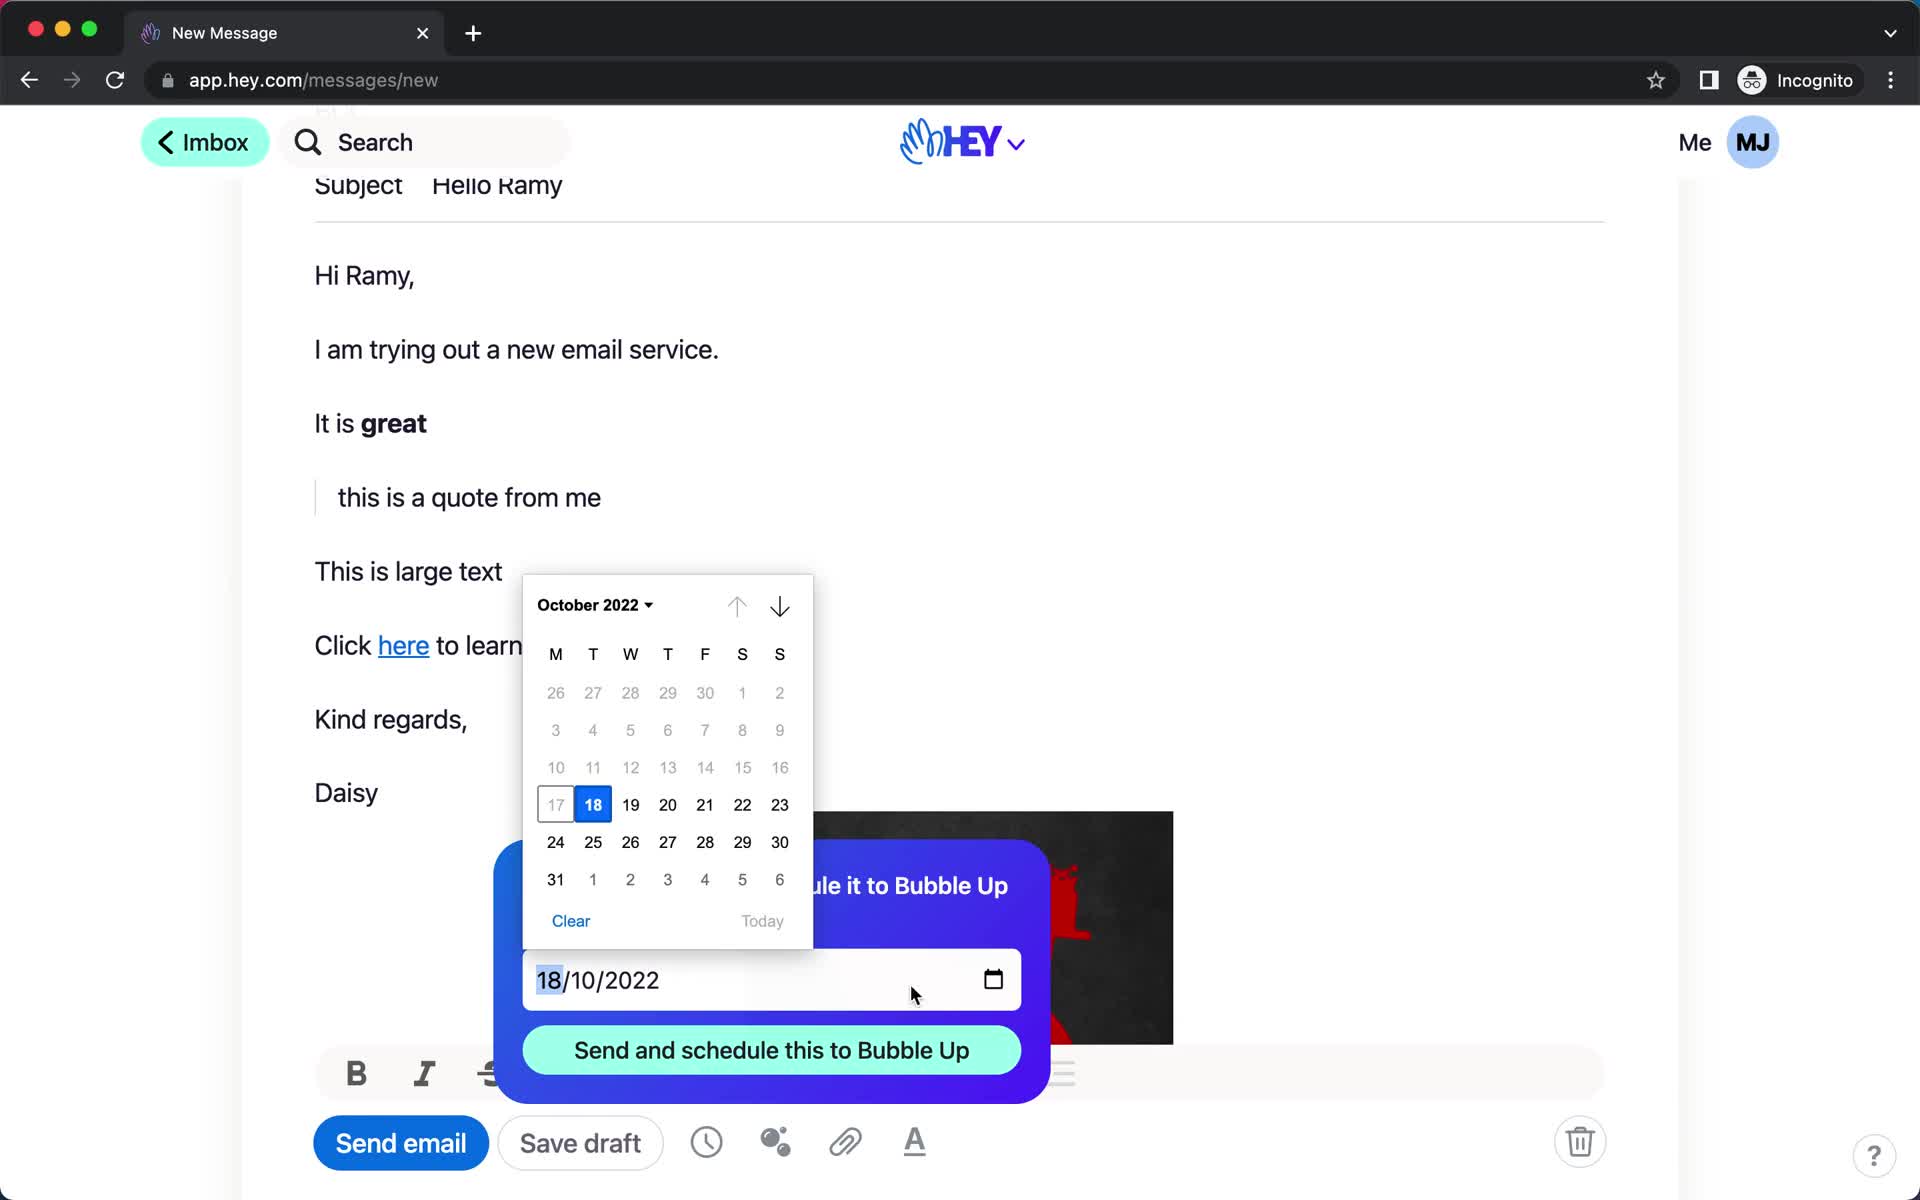Screen dimensions: 1920x1200
Task: Navigate to previous month with up arrow
Action: point(737,606)
